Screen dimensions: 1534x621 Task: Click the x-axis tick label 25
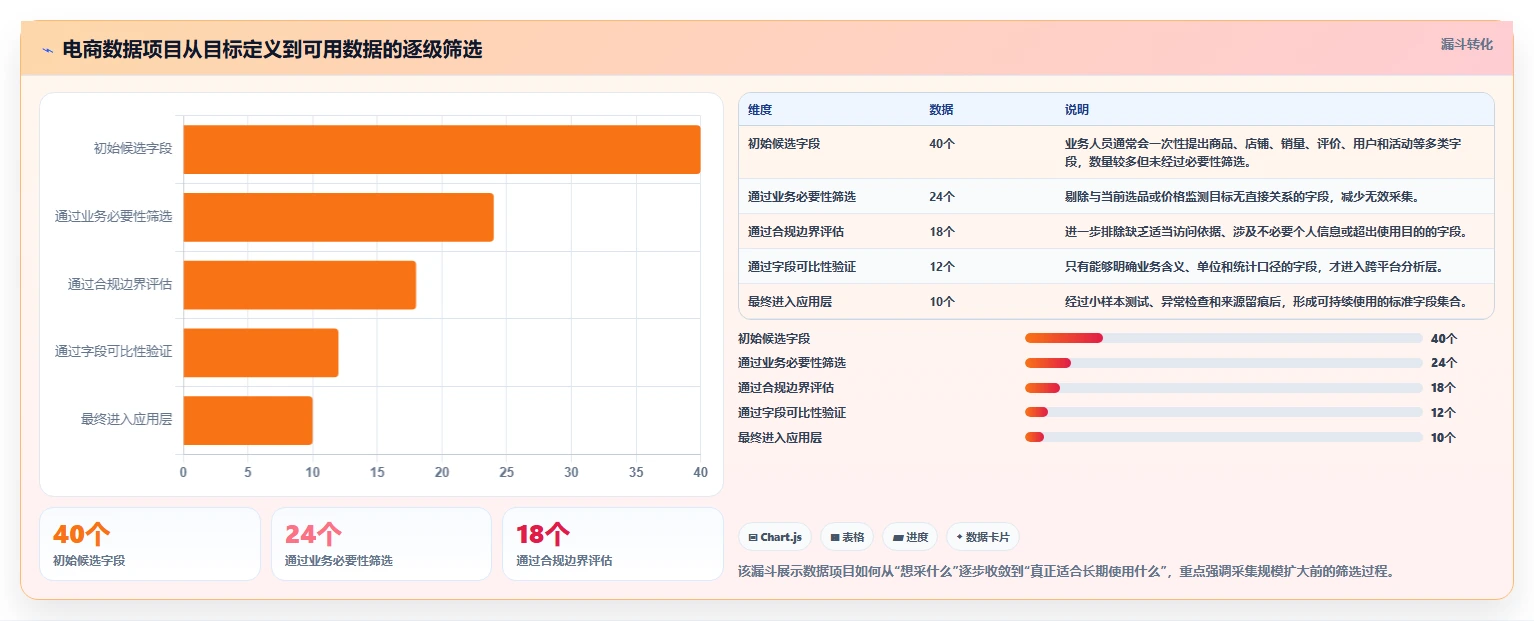[507, 472]
